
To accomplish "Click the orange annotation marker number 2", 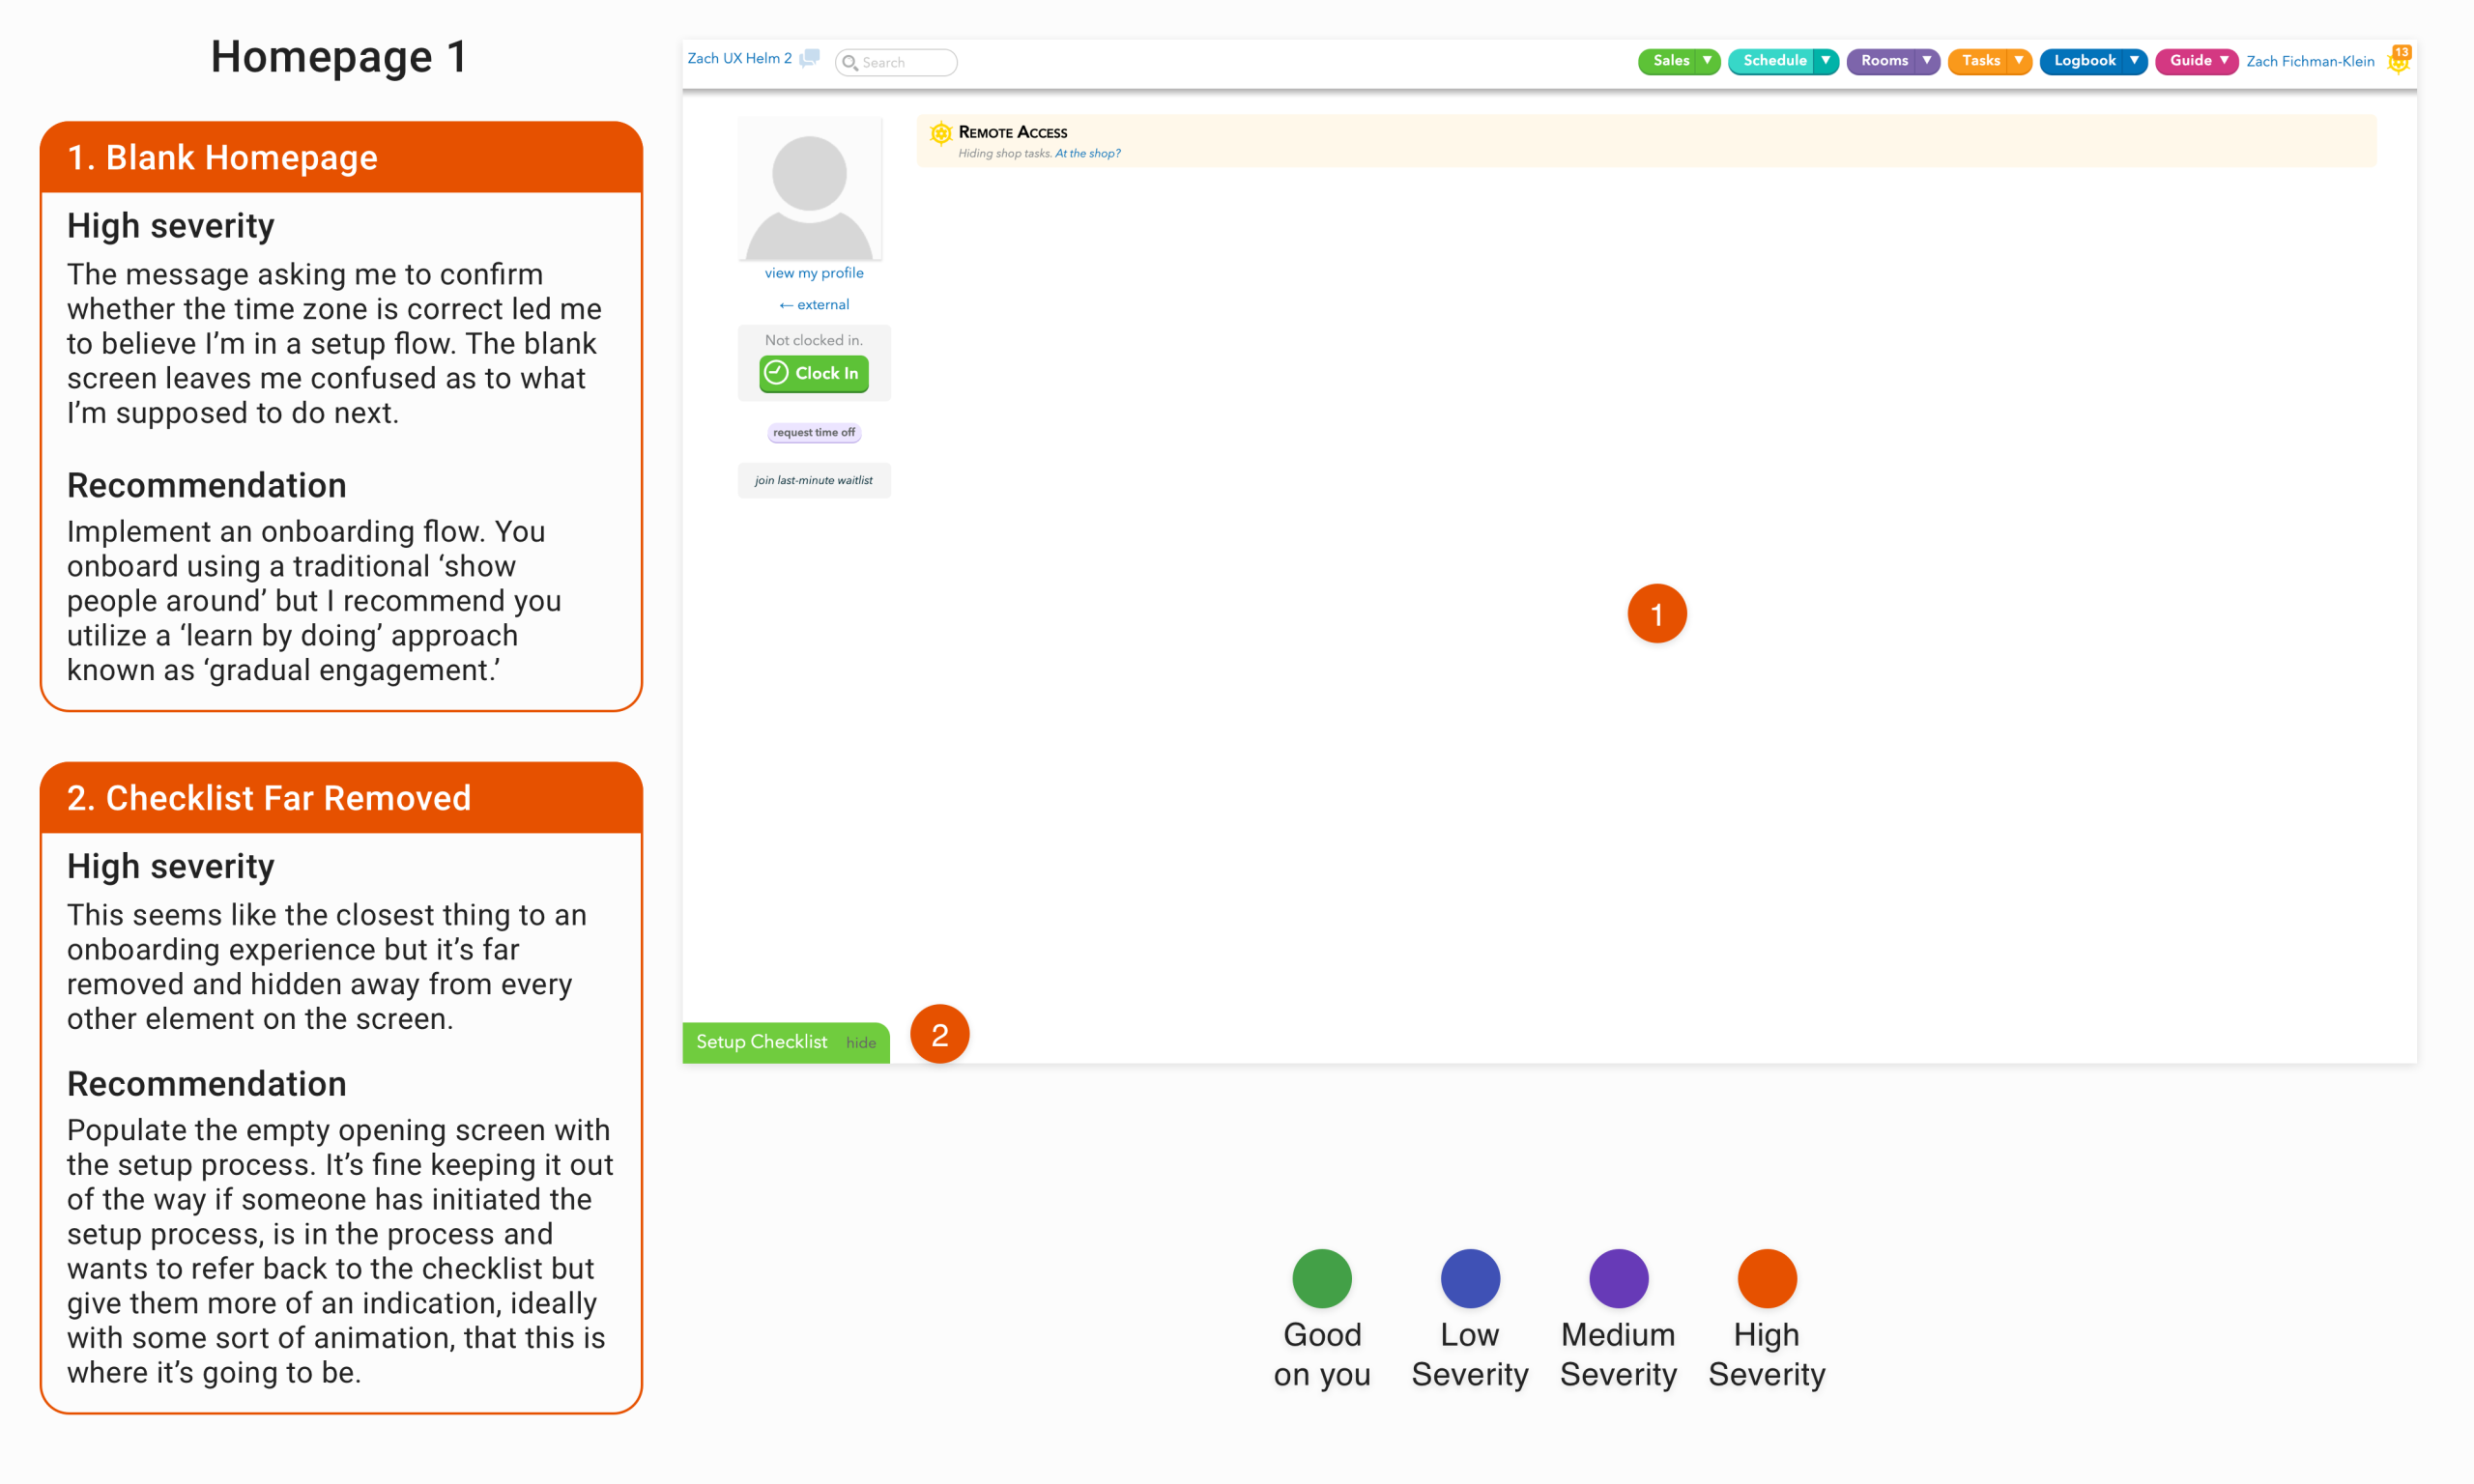I will click(939, 1034).
